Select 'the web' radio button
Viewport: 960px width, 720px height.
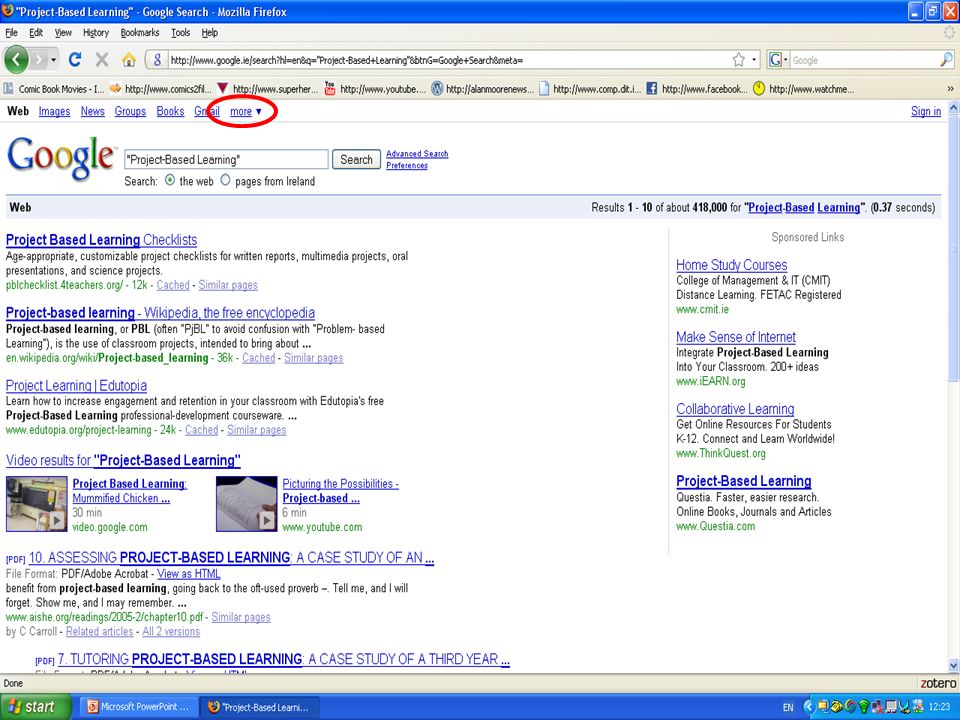pyautogui.click(x=170, y=180)
